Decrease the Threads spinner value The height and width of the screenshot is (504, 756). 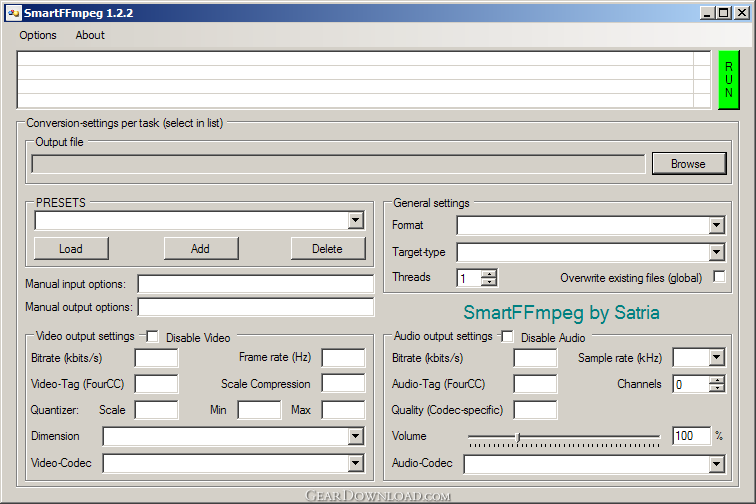[489, 282]
